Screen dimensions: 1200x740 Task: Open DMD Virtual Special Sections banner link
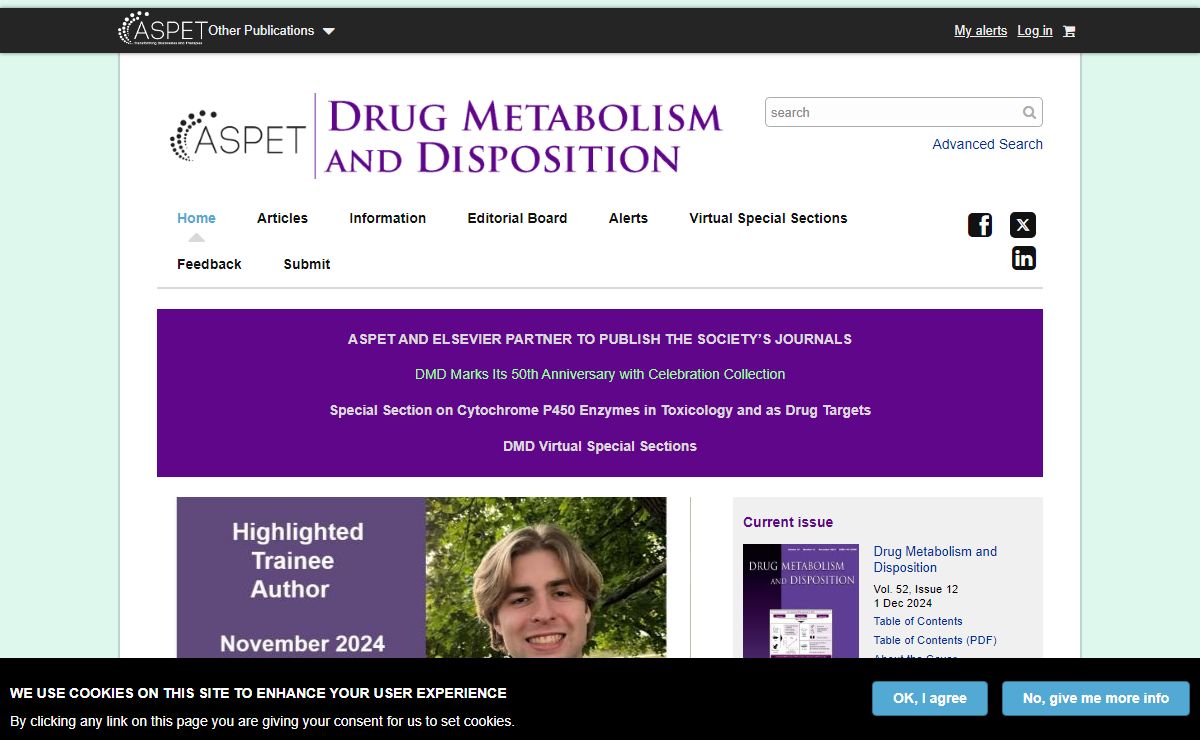coord(600,446)
